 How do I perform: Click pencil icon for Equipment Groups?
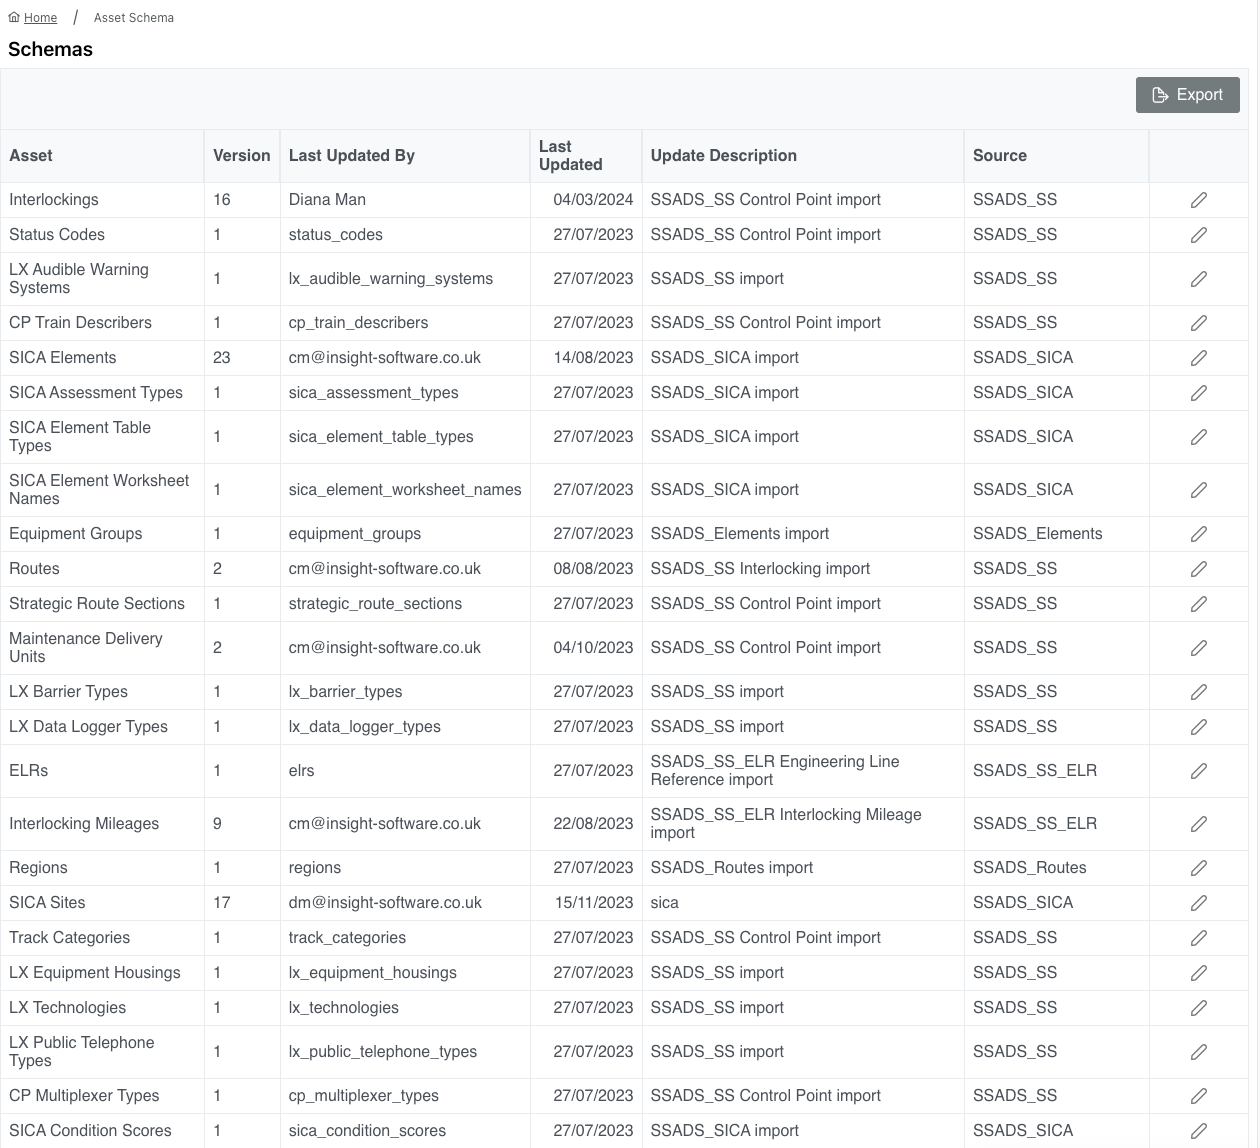pyautogui.click(x=1198, y=534)
